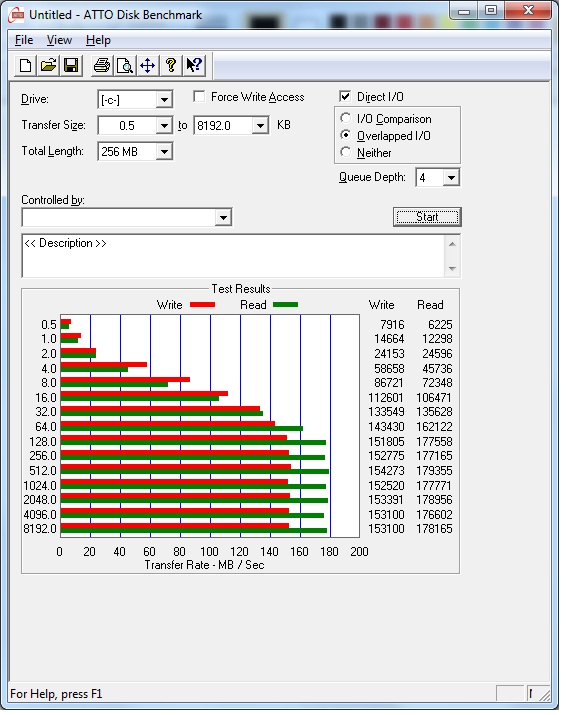Print using the printer toolbar icon

tap(101, 66)
